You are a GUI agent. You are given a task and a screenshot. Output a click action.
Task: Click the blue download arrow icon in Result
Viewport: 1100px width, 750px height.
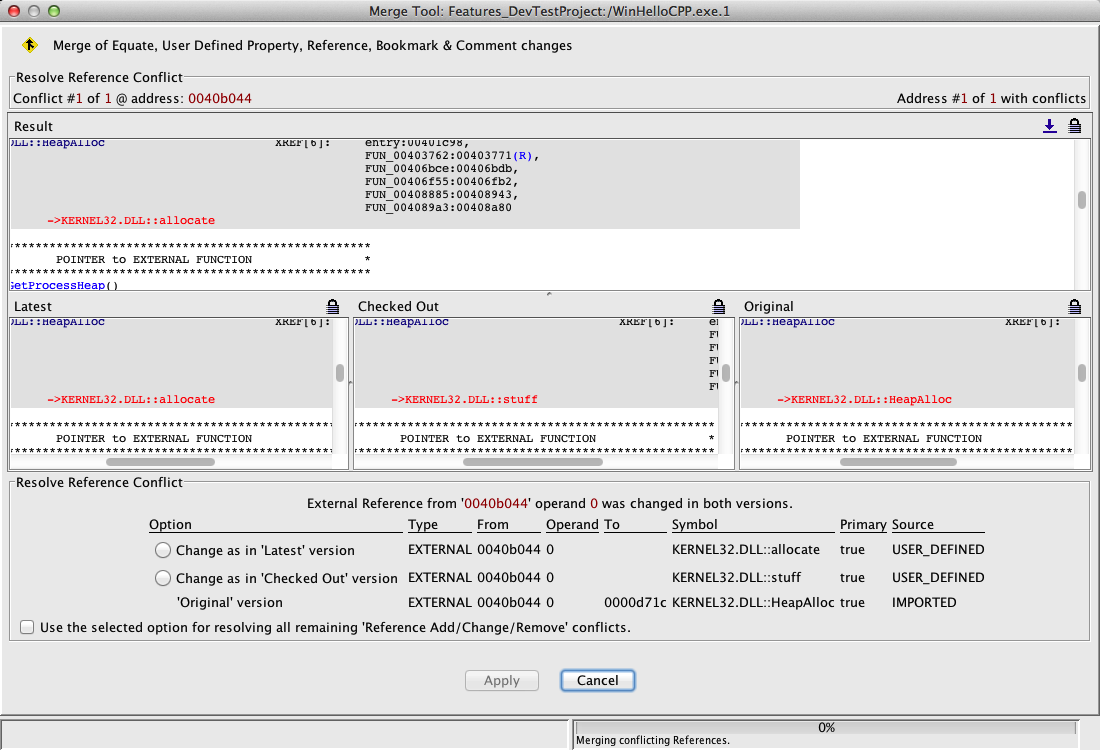click(x=1049, y=126)
